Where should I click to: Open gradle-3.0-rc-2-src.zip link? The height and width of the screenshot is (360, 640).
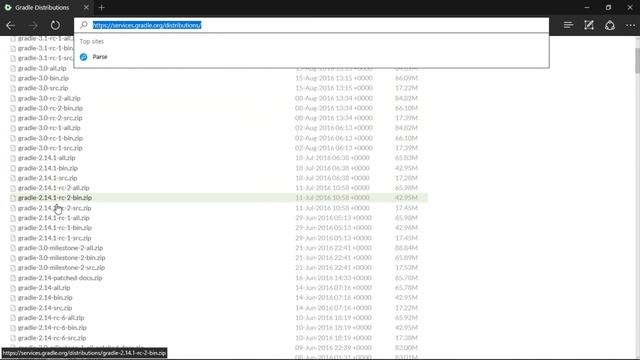point(50,118)
